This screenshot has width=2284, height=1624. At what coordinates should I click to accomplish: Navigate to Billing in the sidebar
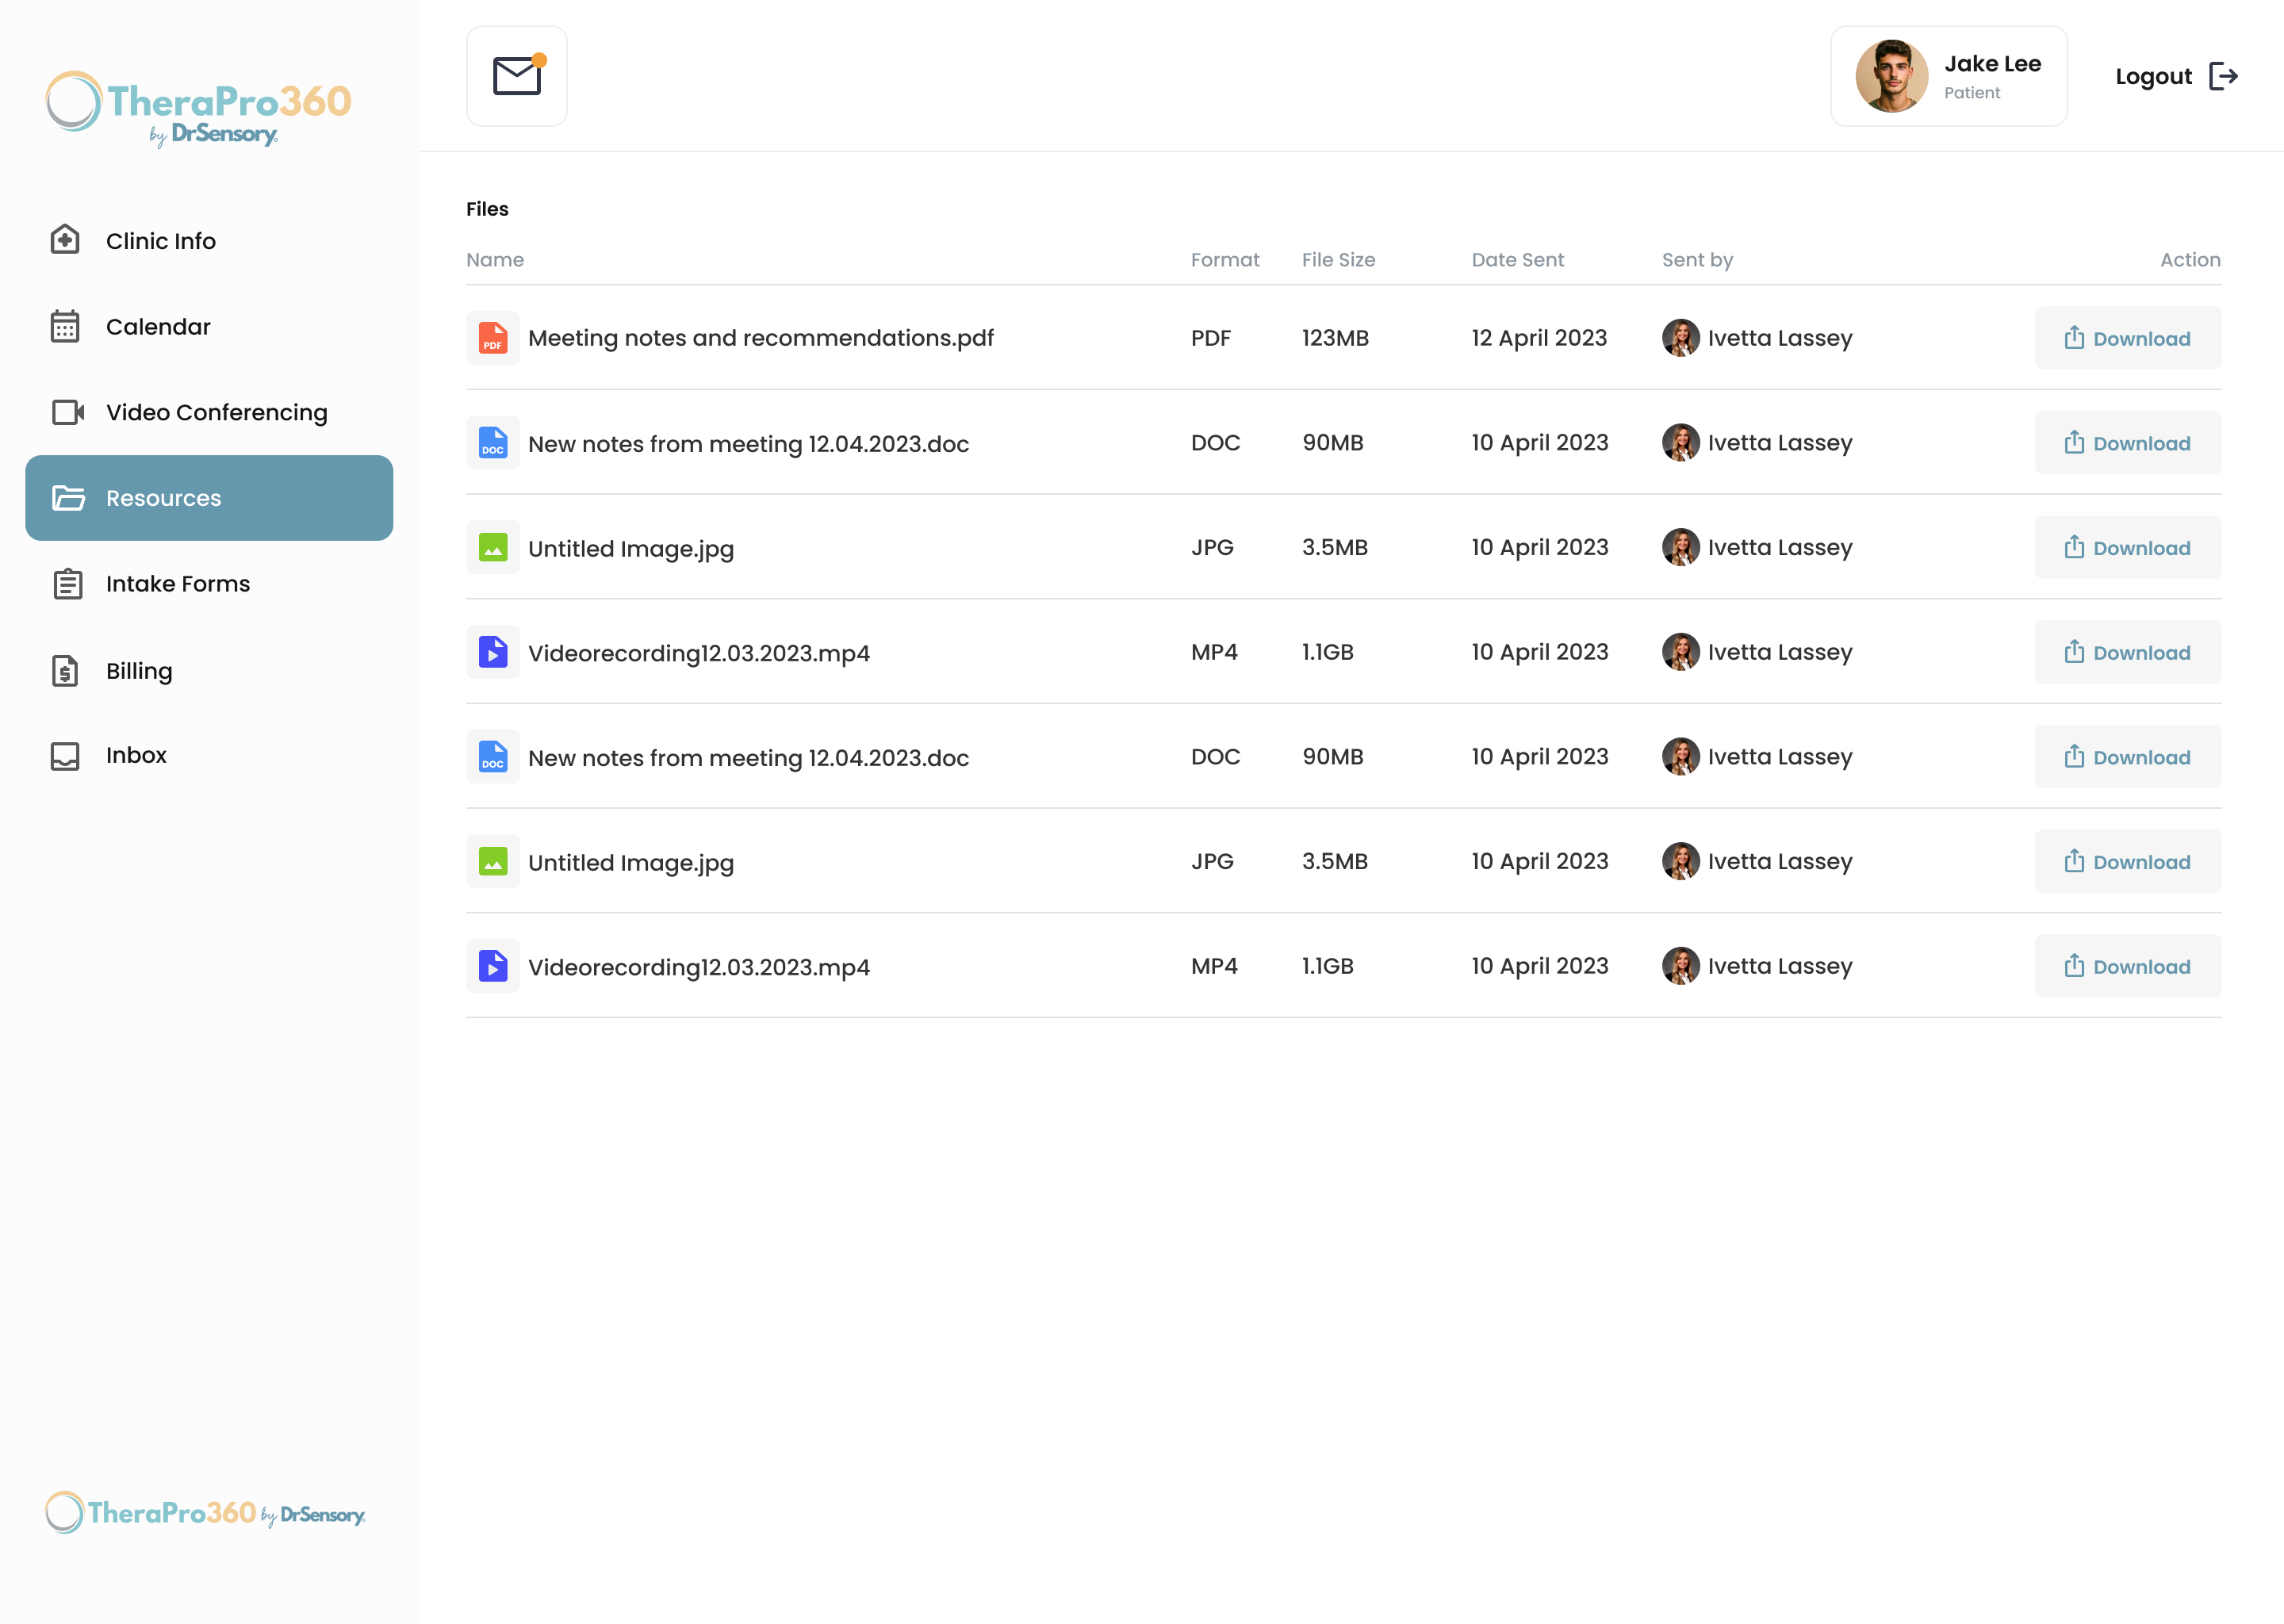[209, 670]
